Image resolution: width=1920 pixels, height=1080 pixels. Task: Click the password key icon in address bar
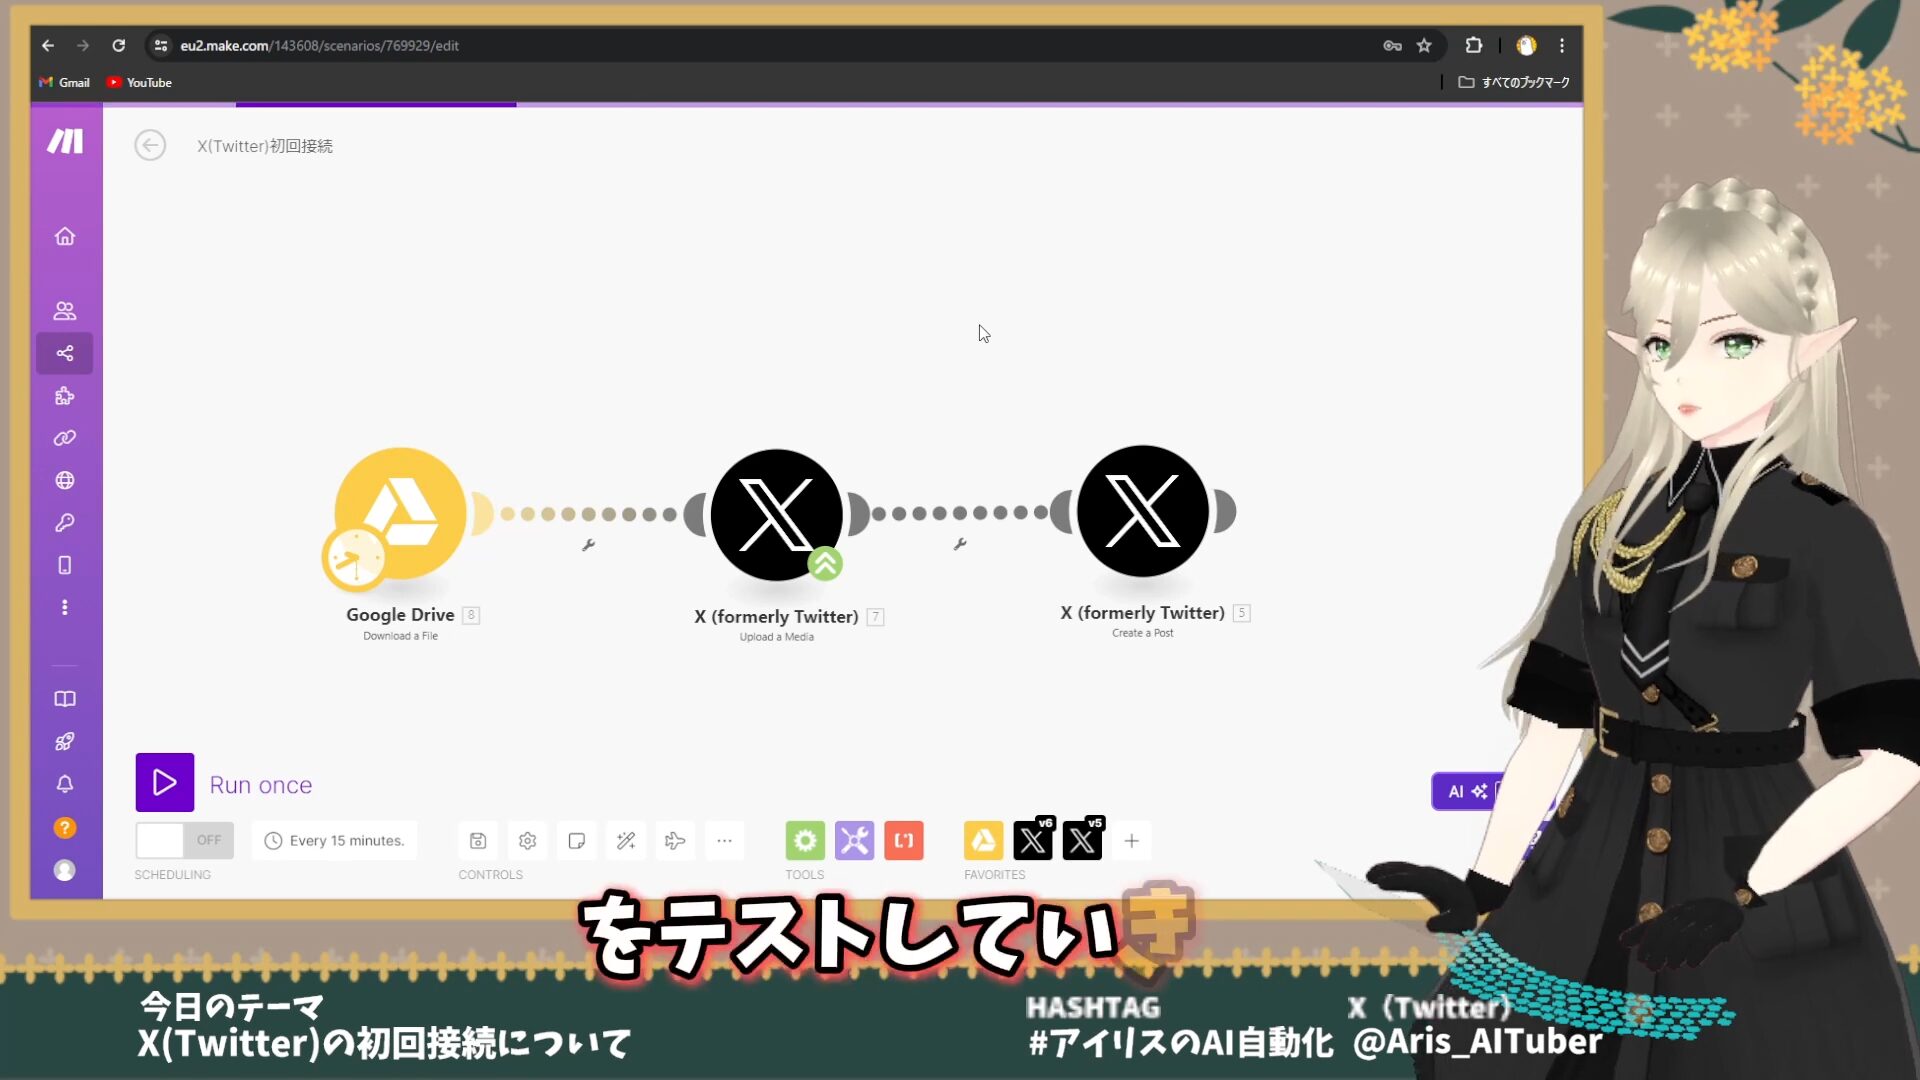1392,45
